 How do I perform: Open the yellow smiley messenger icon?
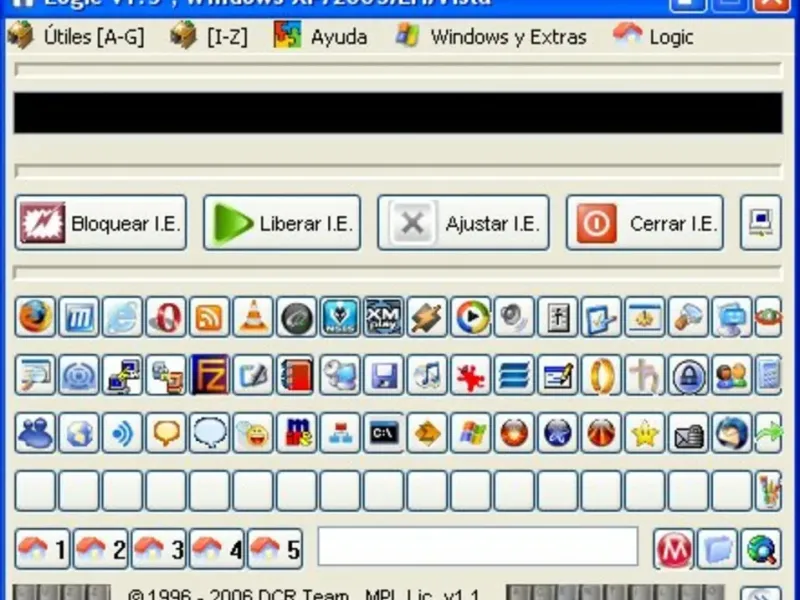253,433
